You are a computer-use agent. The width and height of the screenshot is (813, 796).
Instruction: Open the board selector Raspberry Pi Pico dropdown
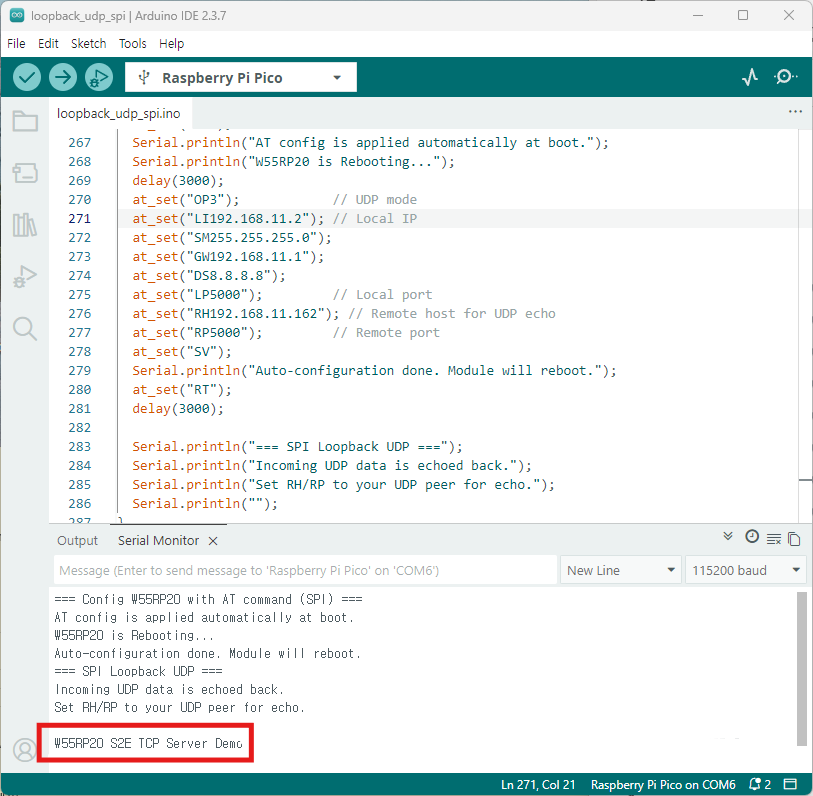(x=240, y=77)
